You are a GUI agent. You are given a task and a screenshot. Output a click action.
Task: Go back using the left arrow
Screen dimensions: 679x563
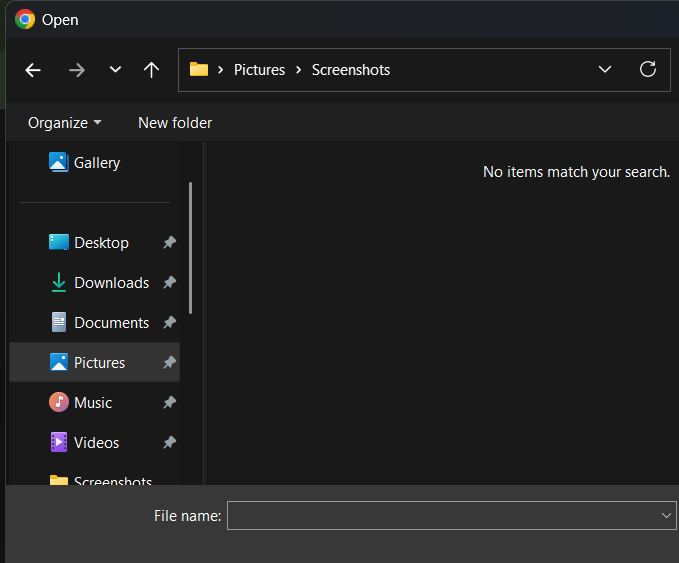click(x=33, y=70)
